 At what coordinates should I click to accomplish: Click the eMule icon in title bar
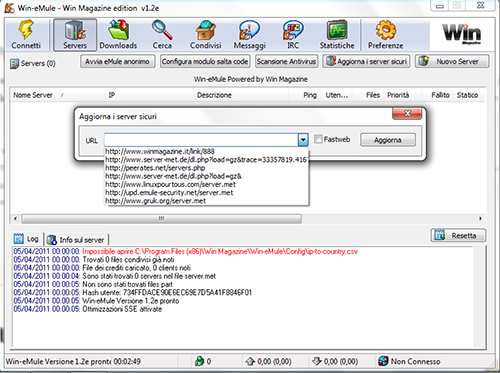(x=9, y=8)
